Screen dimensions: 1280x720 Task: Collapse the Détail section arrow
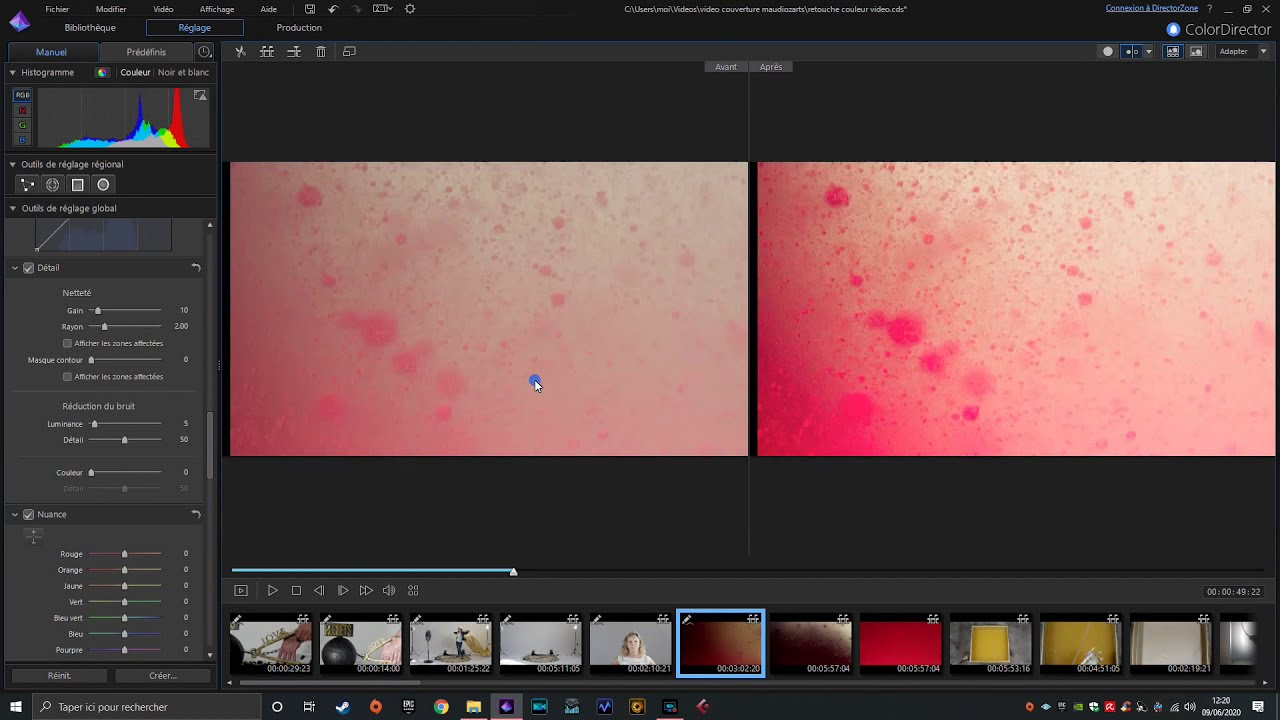[x=15, y=268]
